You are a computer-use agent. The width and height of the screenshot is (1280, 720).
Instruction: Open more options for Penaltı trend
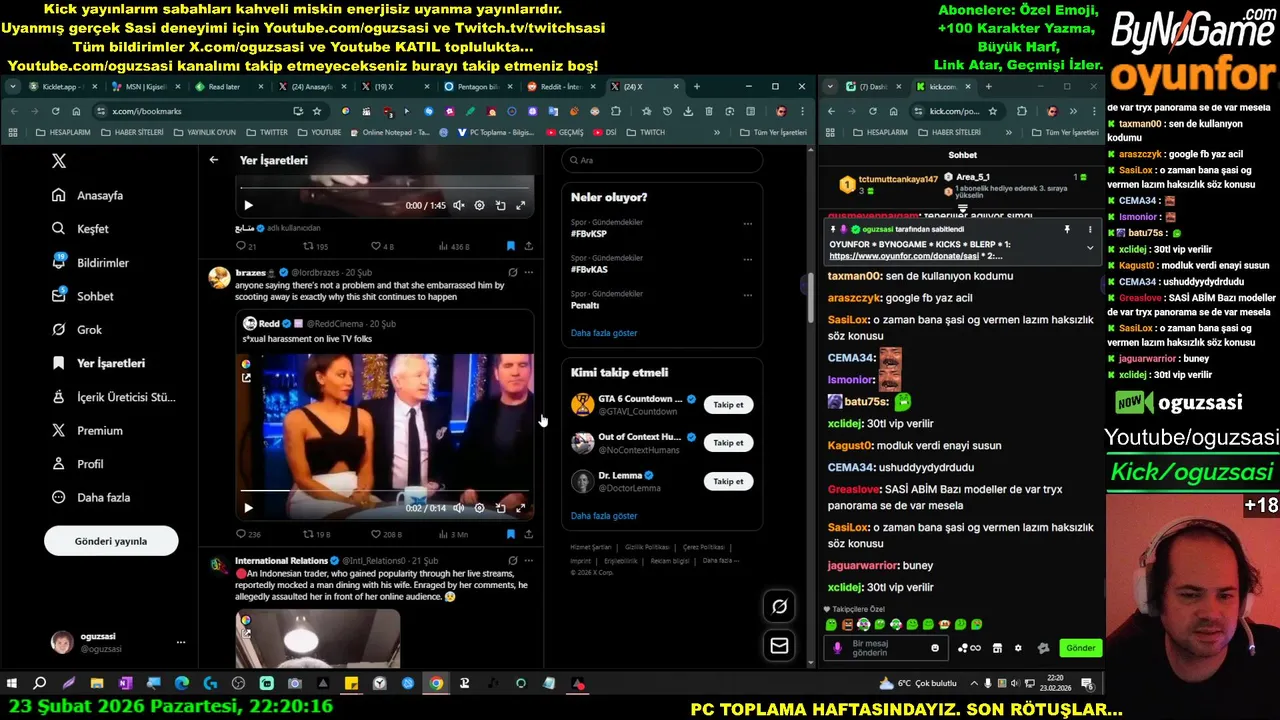[747, 296]
